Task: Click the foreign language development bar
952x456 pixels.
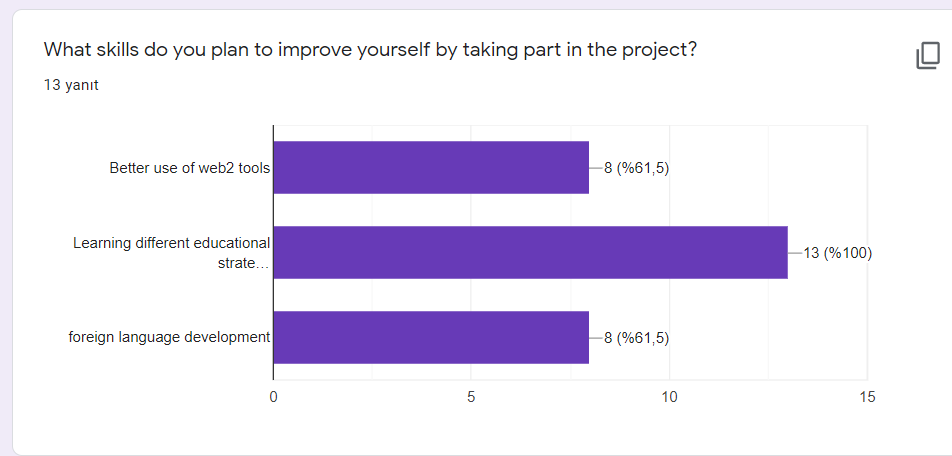Action: 430,337
